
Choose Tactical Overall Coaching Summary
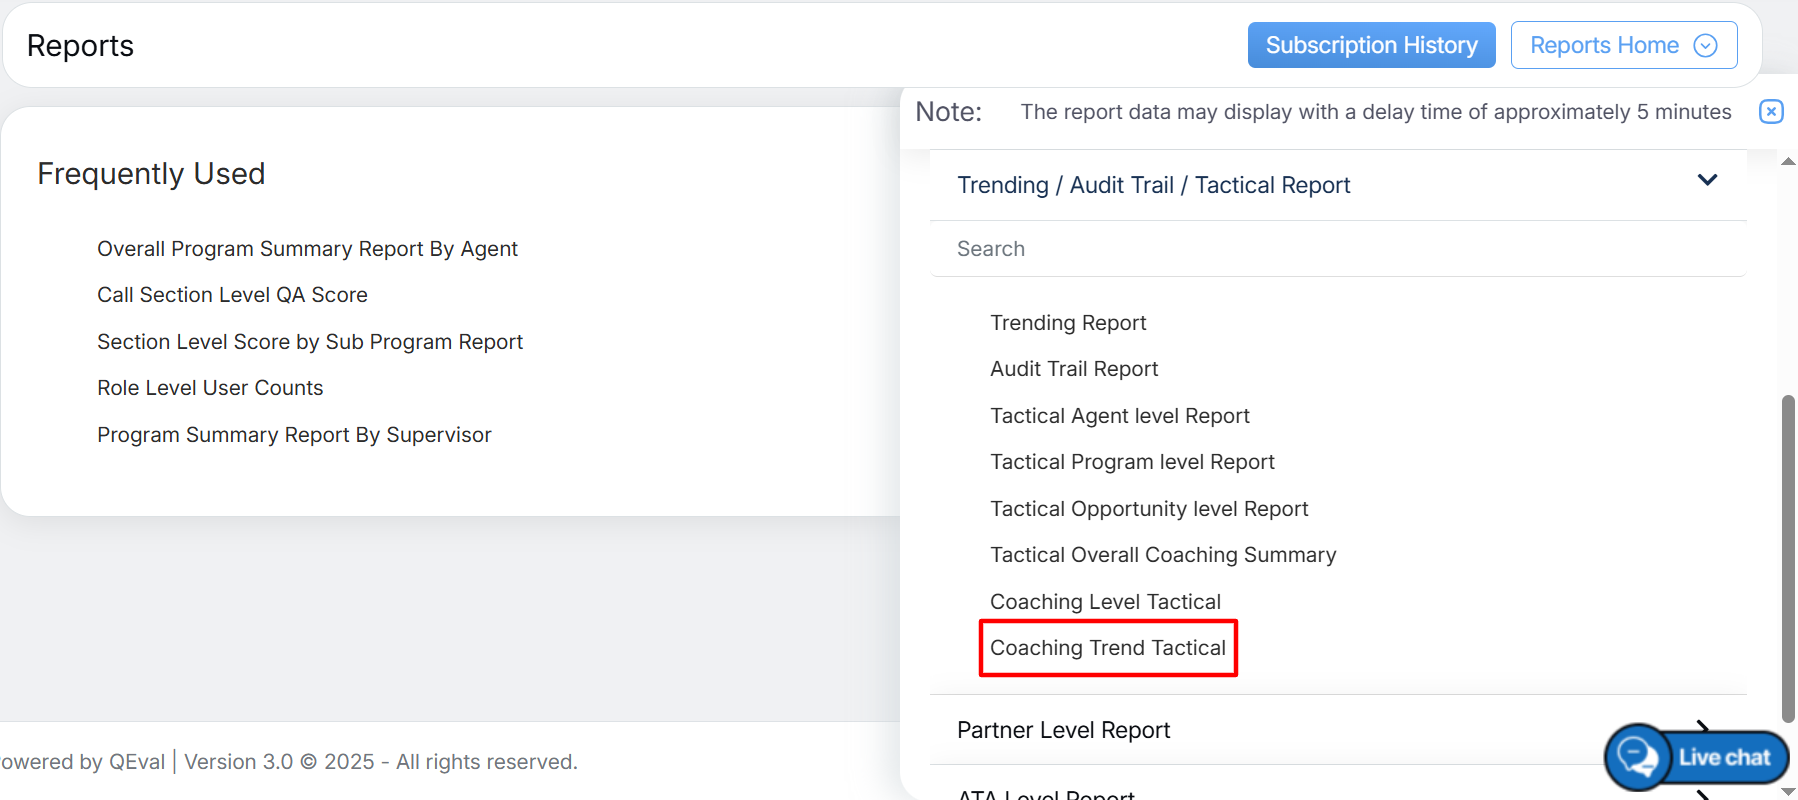tap(1163, 555)
